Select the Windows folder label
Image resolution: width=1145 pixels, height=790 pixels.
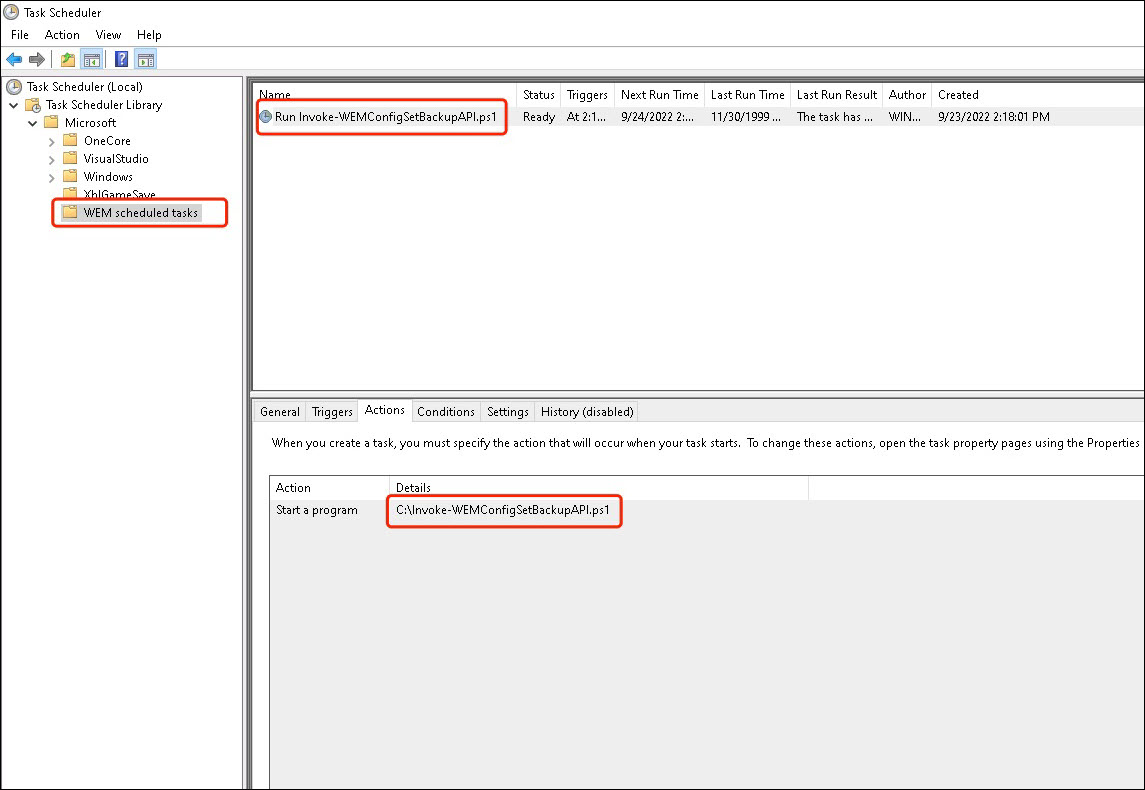[108, 177]
